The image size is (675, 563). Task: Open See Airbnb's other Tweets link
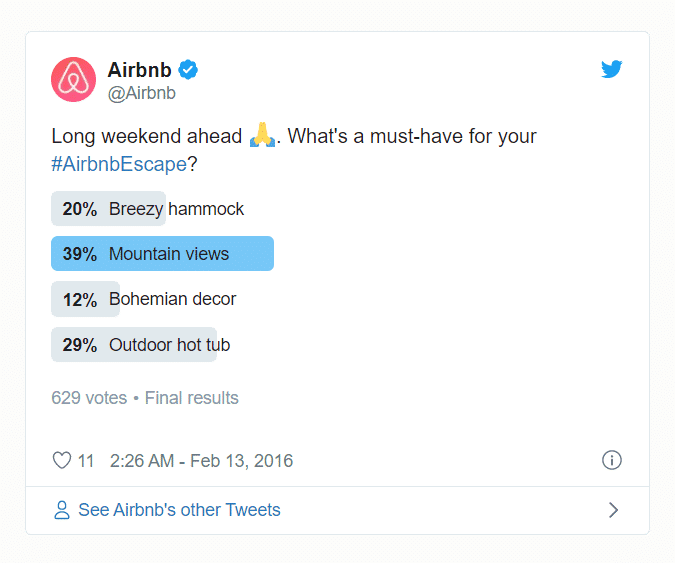pyautogui.click(x=179, y=510)
